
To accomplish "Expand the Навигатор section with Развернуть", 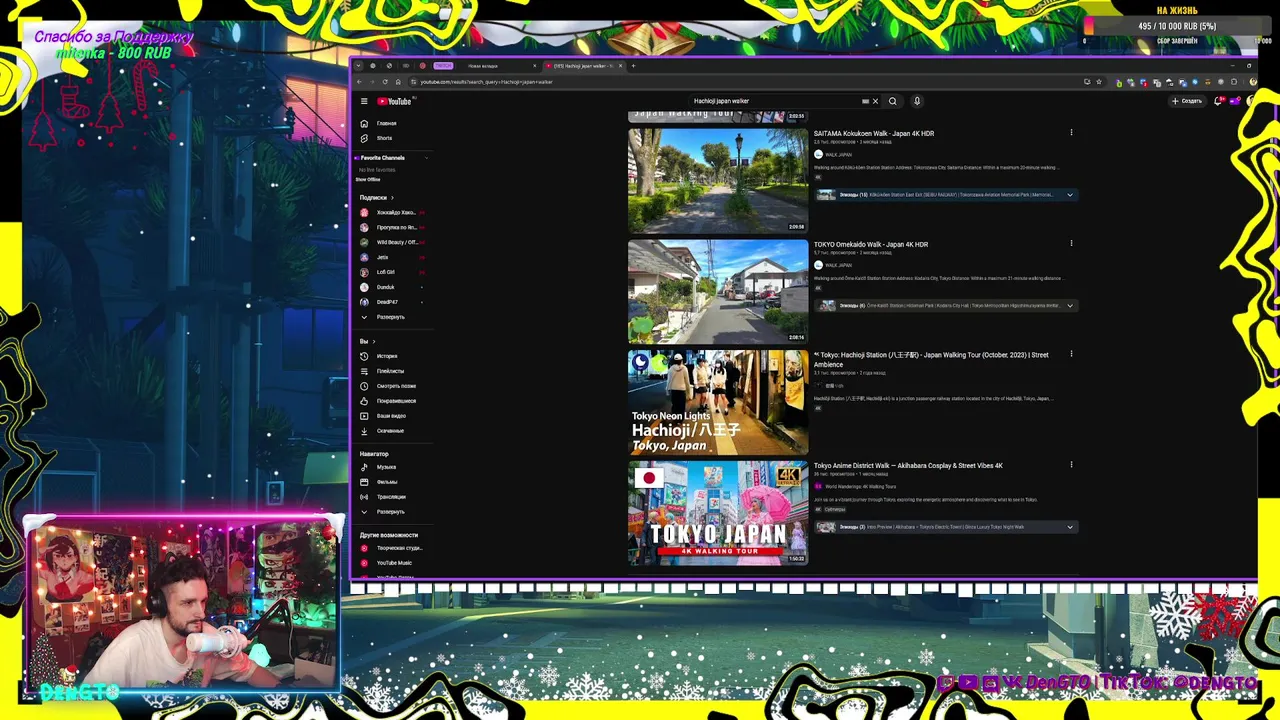I will click(x=390, y=512).
